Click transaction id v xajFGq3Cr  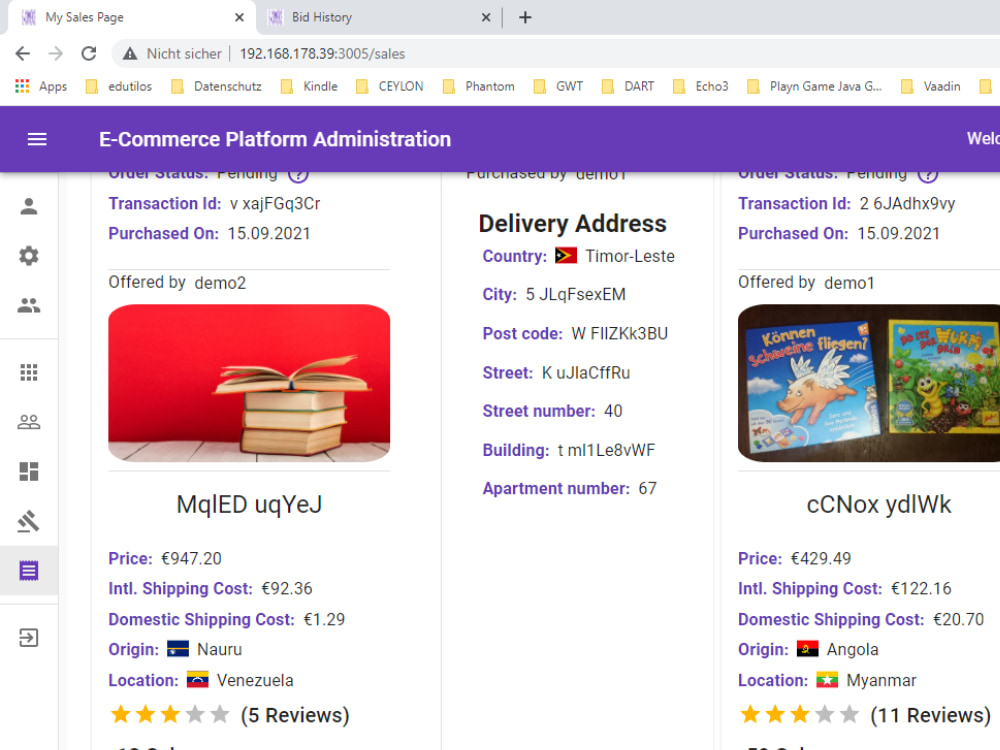[x=275, y=203]
